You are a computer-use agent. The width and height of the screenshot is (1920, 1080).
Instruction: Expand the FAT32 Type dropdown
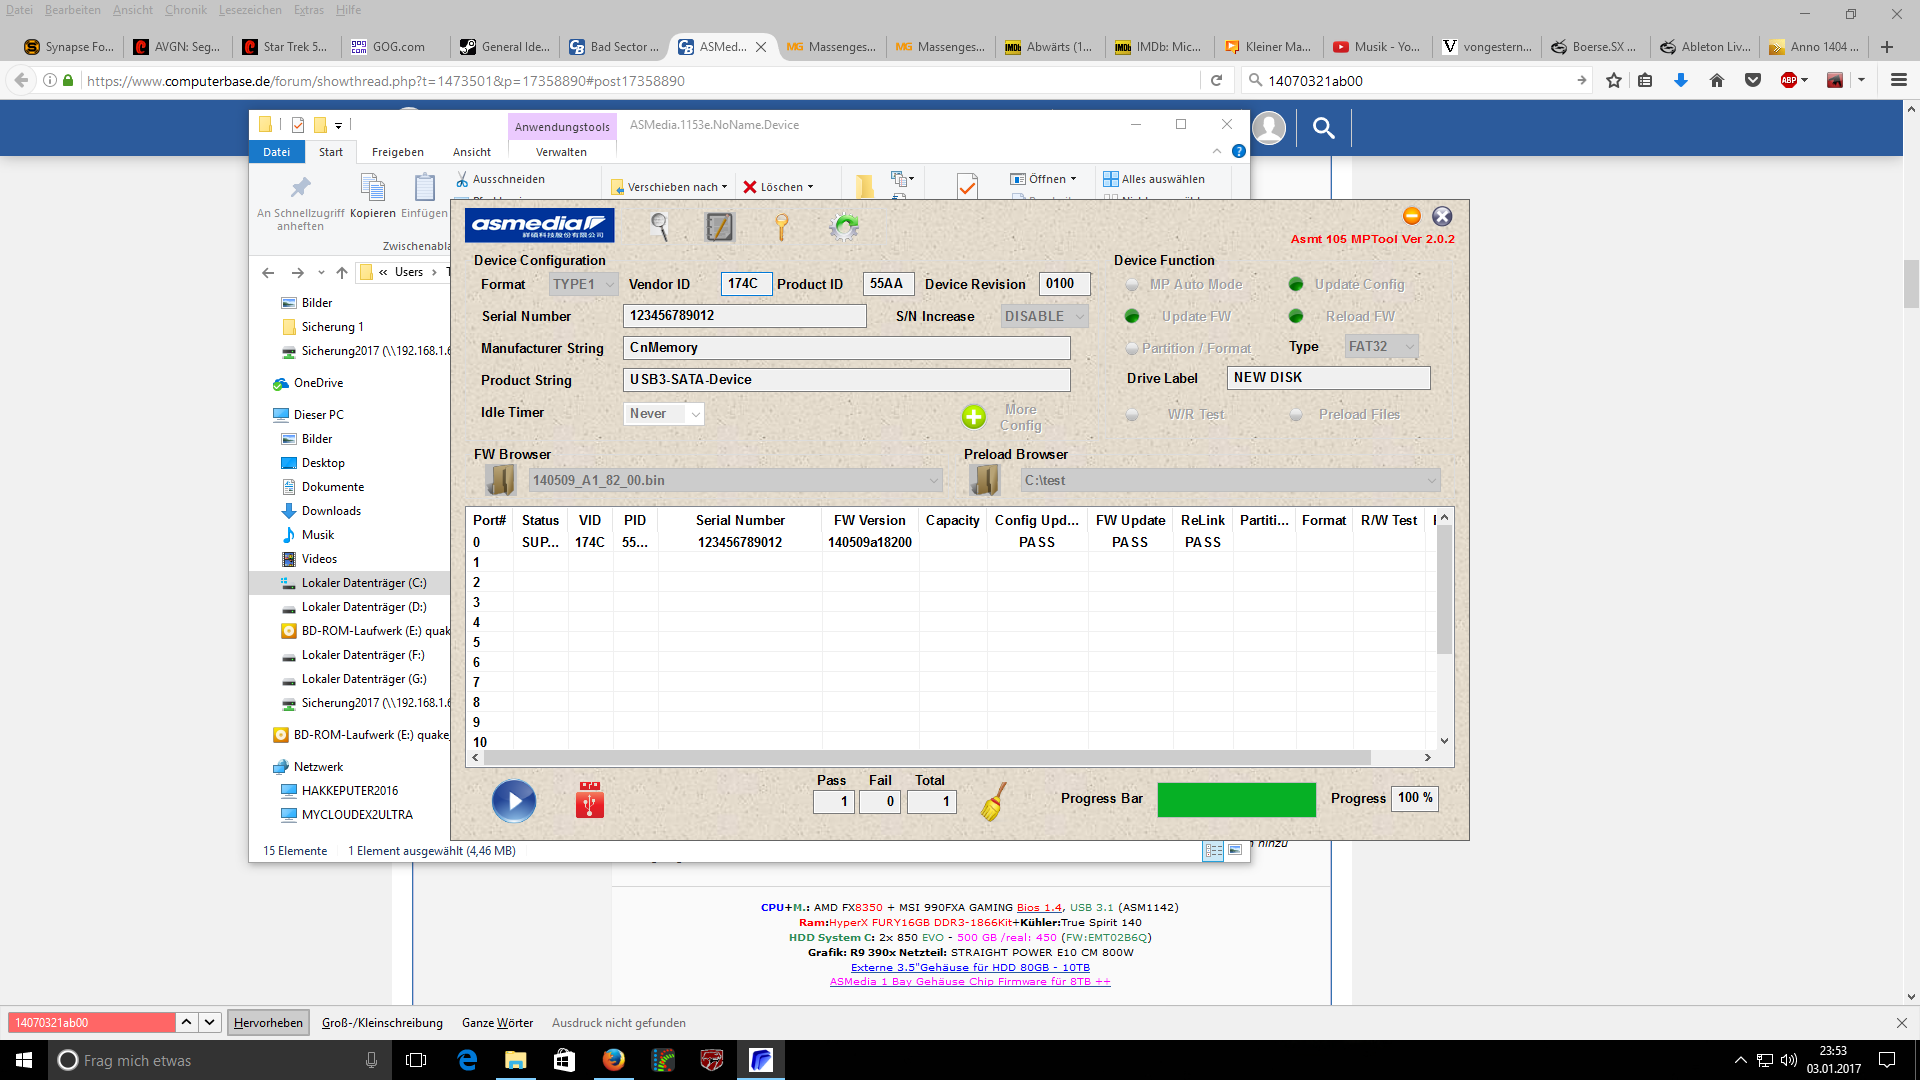click(1380, 347)
